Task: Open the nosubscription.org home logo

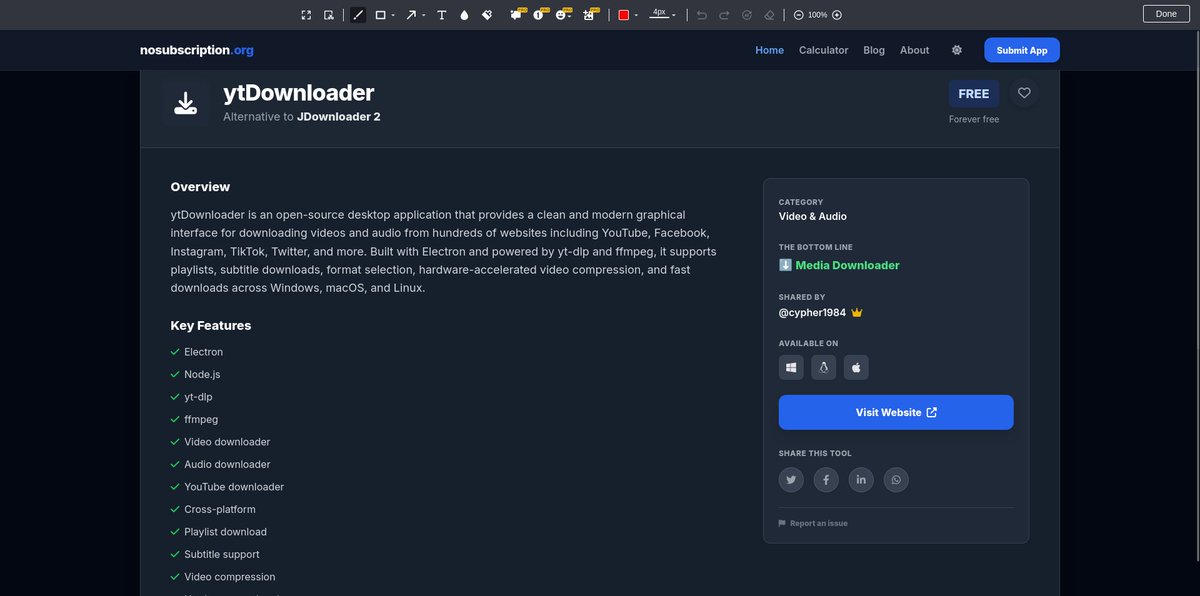Action: (x=197, y=50)
